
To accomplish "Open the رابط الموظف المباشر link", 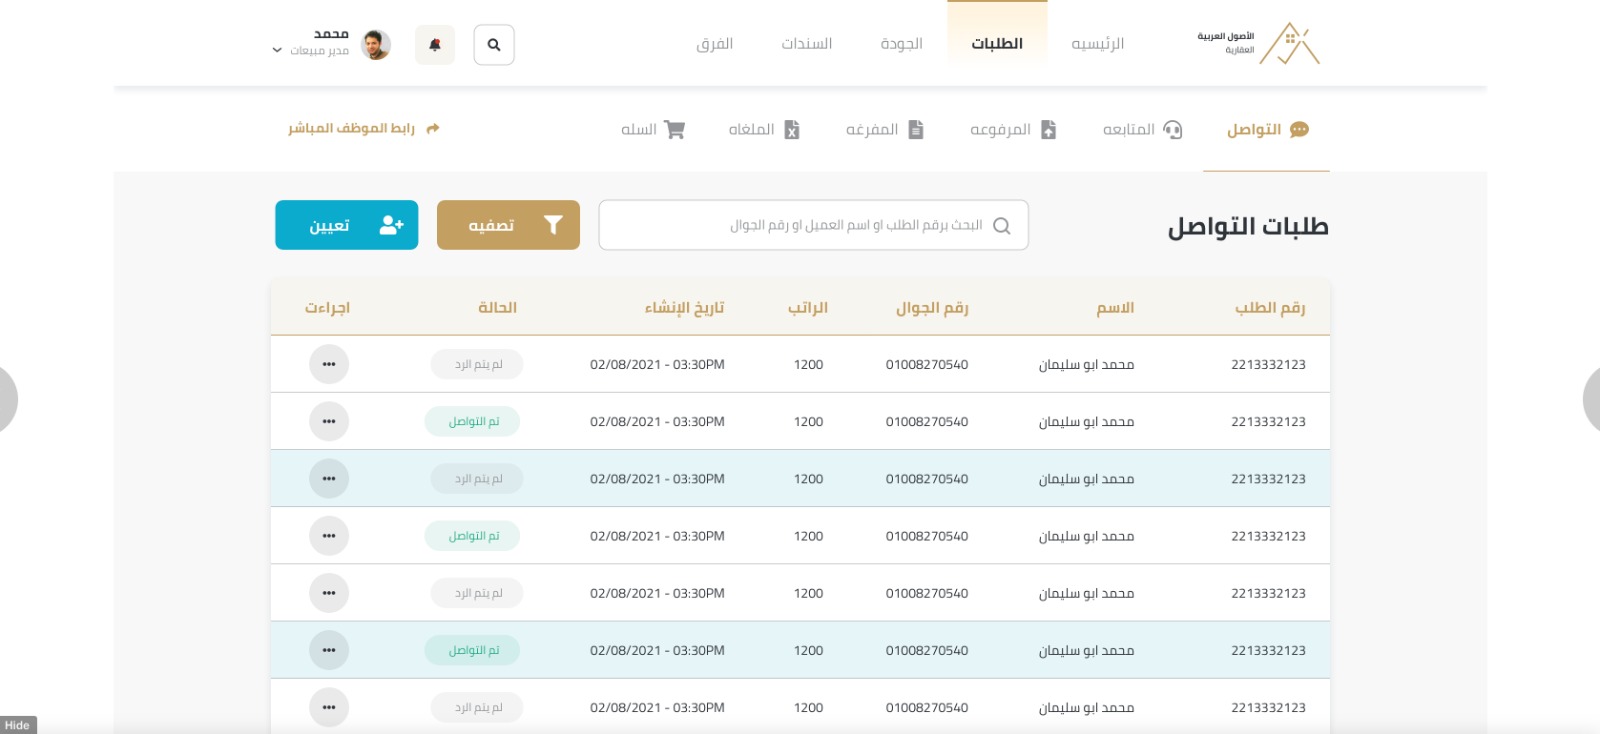I will click(364, 129).
